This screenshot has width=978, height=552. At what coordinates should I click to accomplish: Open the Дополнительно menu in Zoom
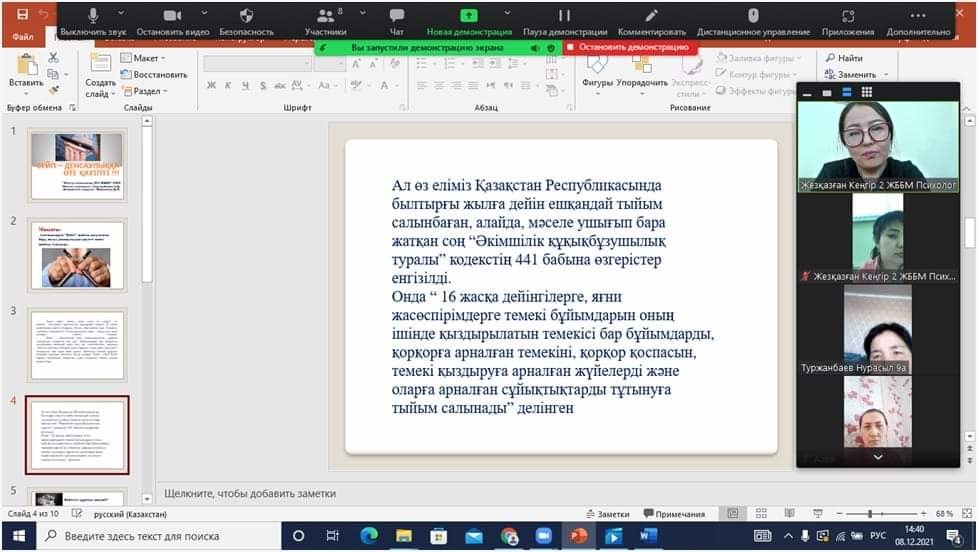coord(917,20)
